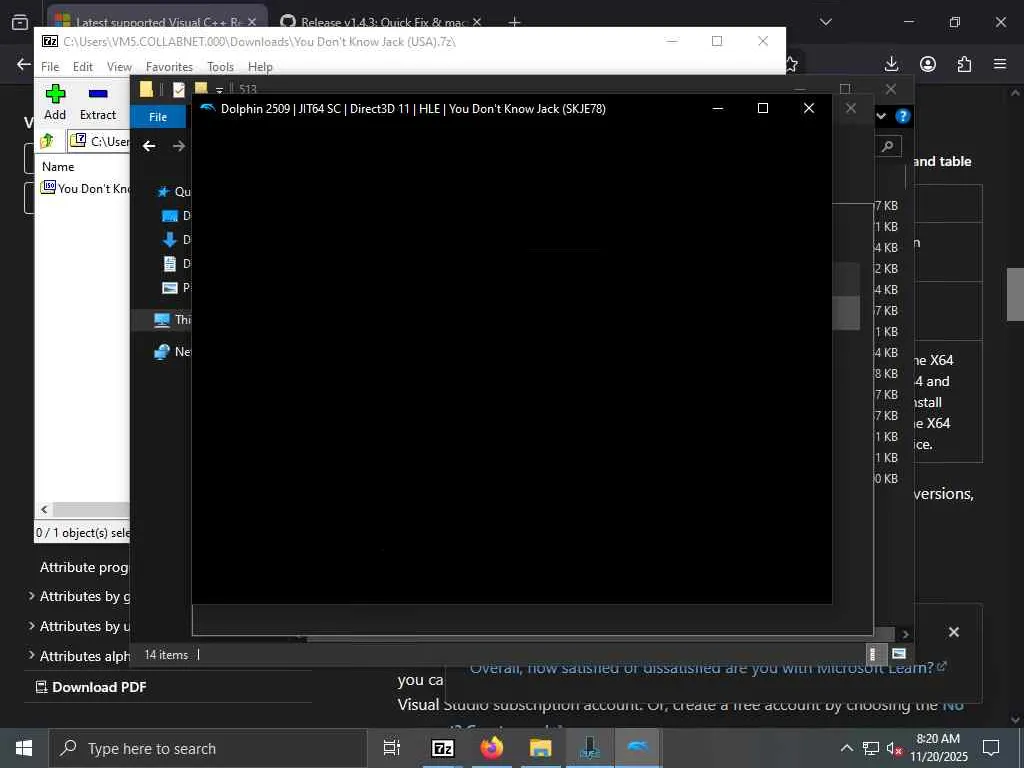Open a new Firefox tab with plus
The image size is (1024, 768).
pos(515,22)
